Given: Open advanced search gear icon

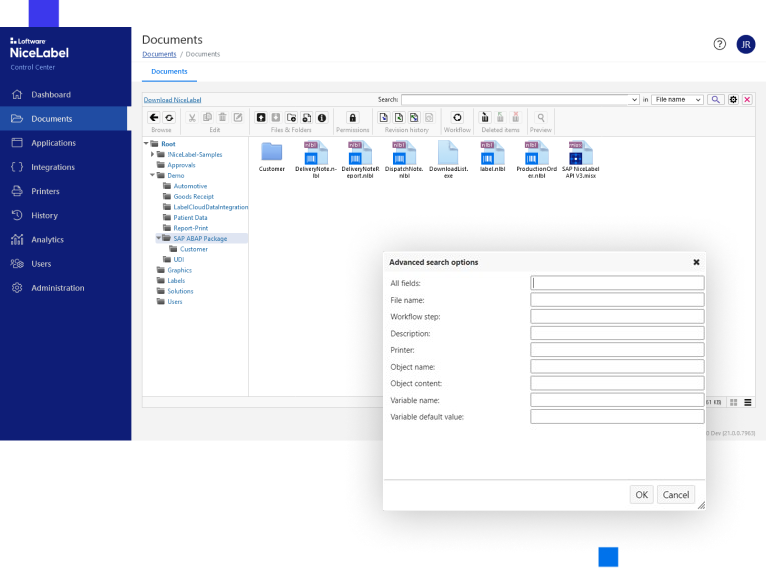Looking at the screenshot, I should [x=733, y=100].
